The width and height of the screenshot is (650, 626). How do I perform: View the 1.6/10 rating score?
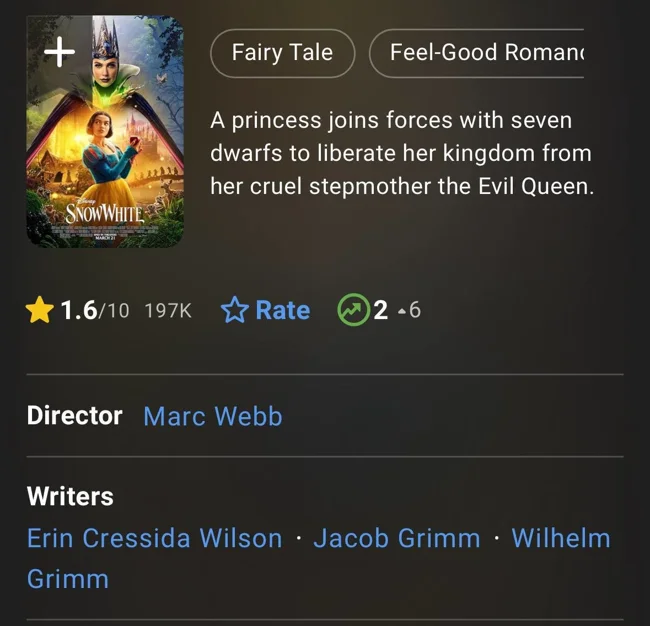click(95, 311)
